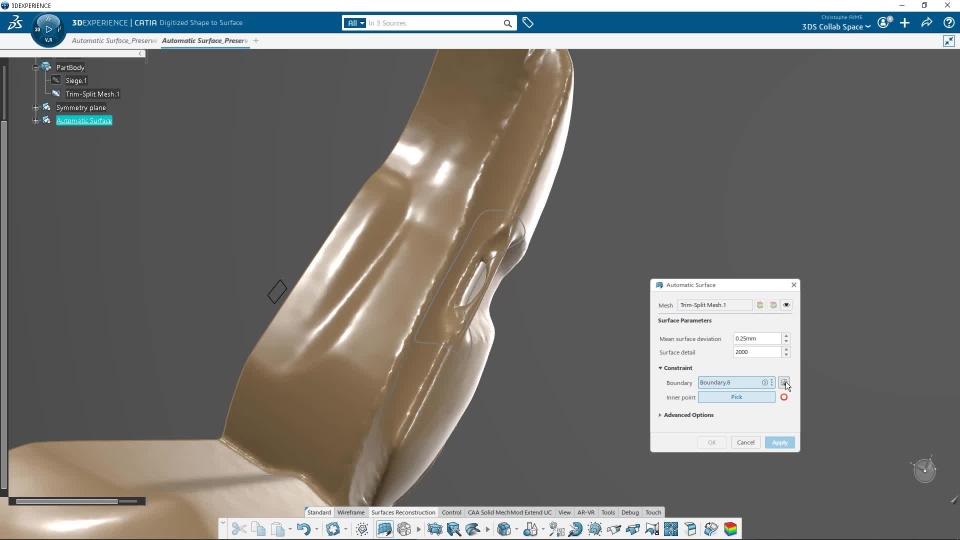This screenshot has width=960, height=540.
Task: Switch to first Automatic Surface_Preserve document tab
Action: pos(114,40)
